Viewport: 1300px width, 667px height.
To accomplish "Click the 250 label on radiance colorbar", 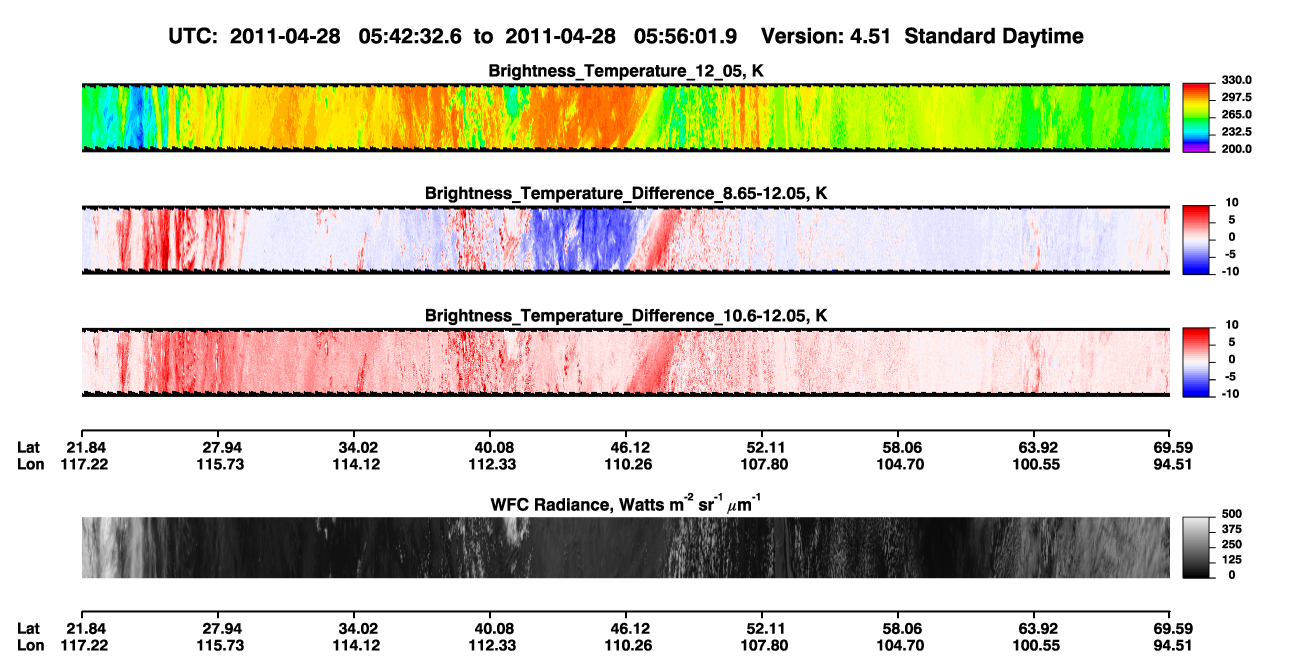I will click(1231, 544).
